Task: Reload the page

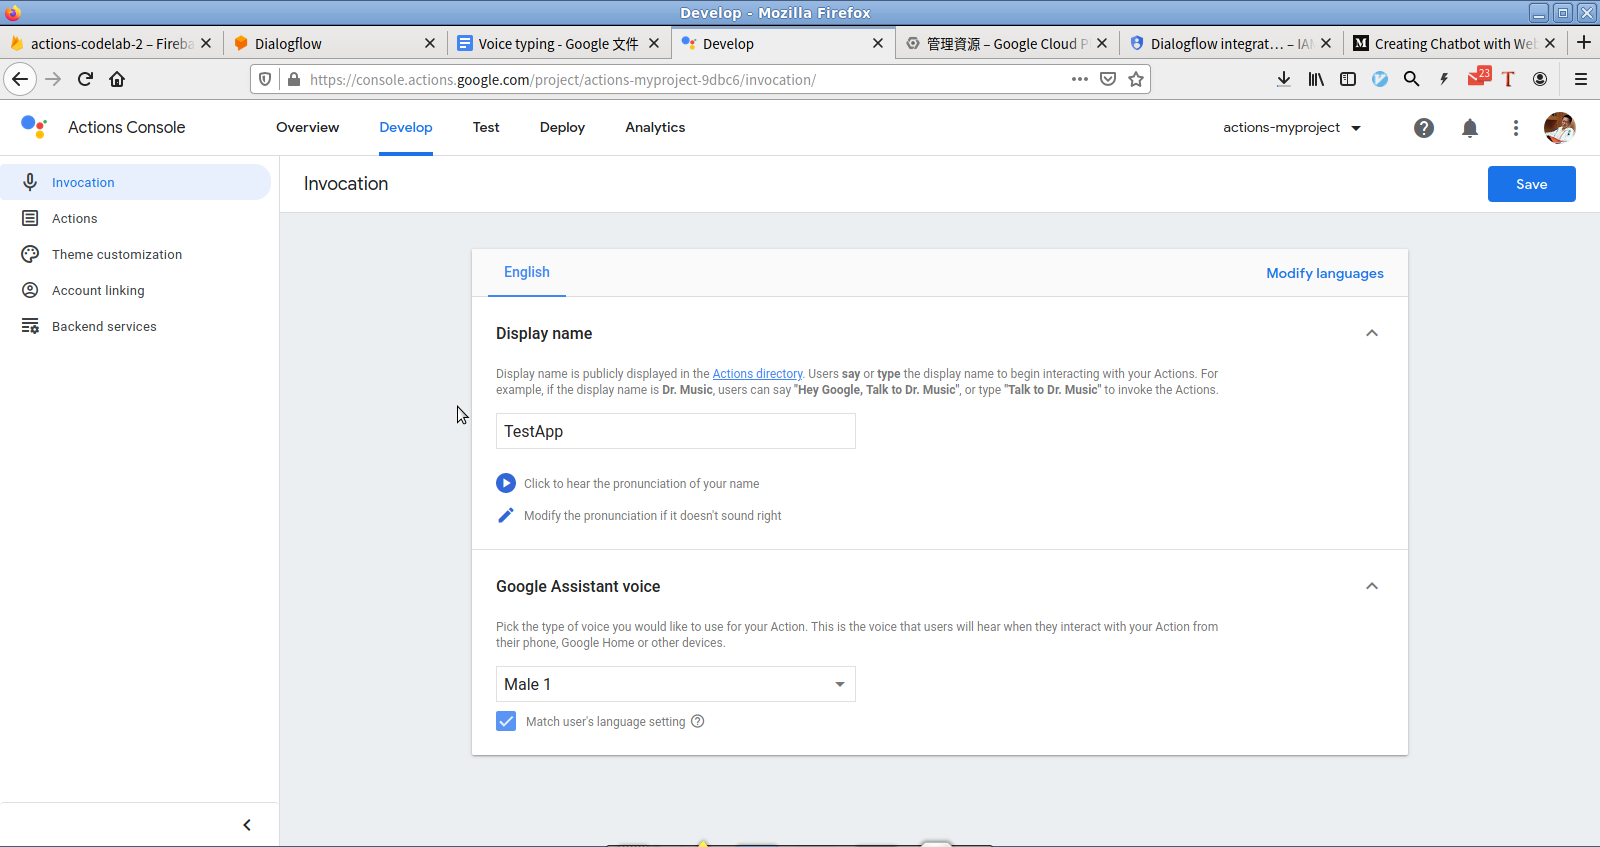Action: coord(85,79)
